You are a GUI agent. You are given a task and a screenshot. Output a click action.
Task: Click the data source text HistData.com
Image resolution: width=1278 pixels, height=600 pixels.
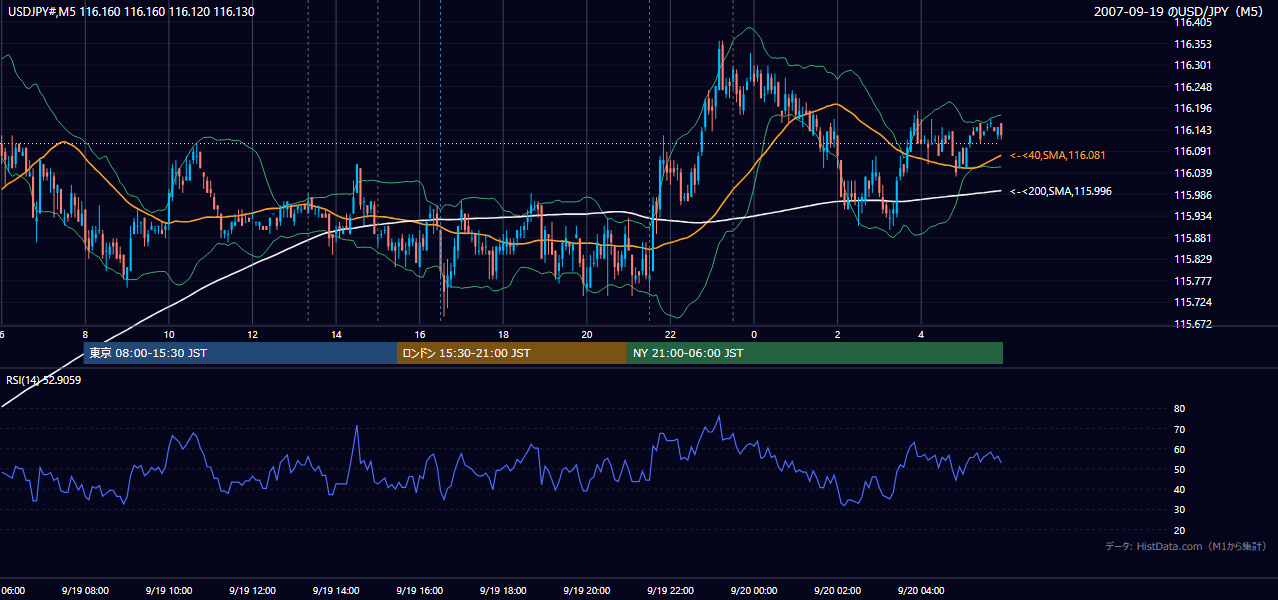point(1170,546)
